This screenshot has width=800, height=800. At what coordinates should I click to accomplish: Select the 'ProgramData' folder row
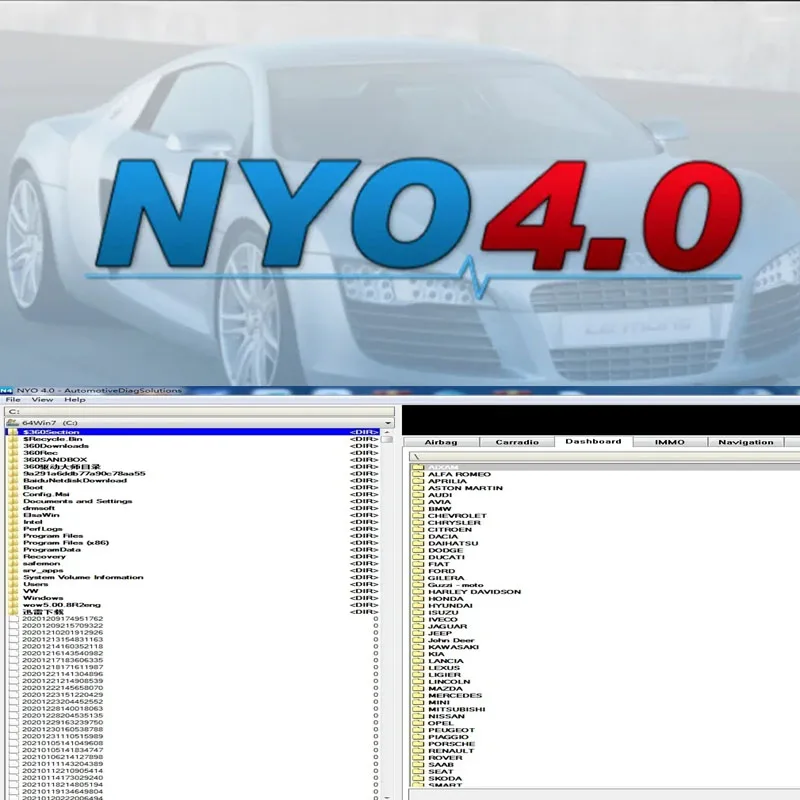pyautogui.click(x=193, y=549)
